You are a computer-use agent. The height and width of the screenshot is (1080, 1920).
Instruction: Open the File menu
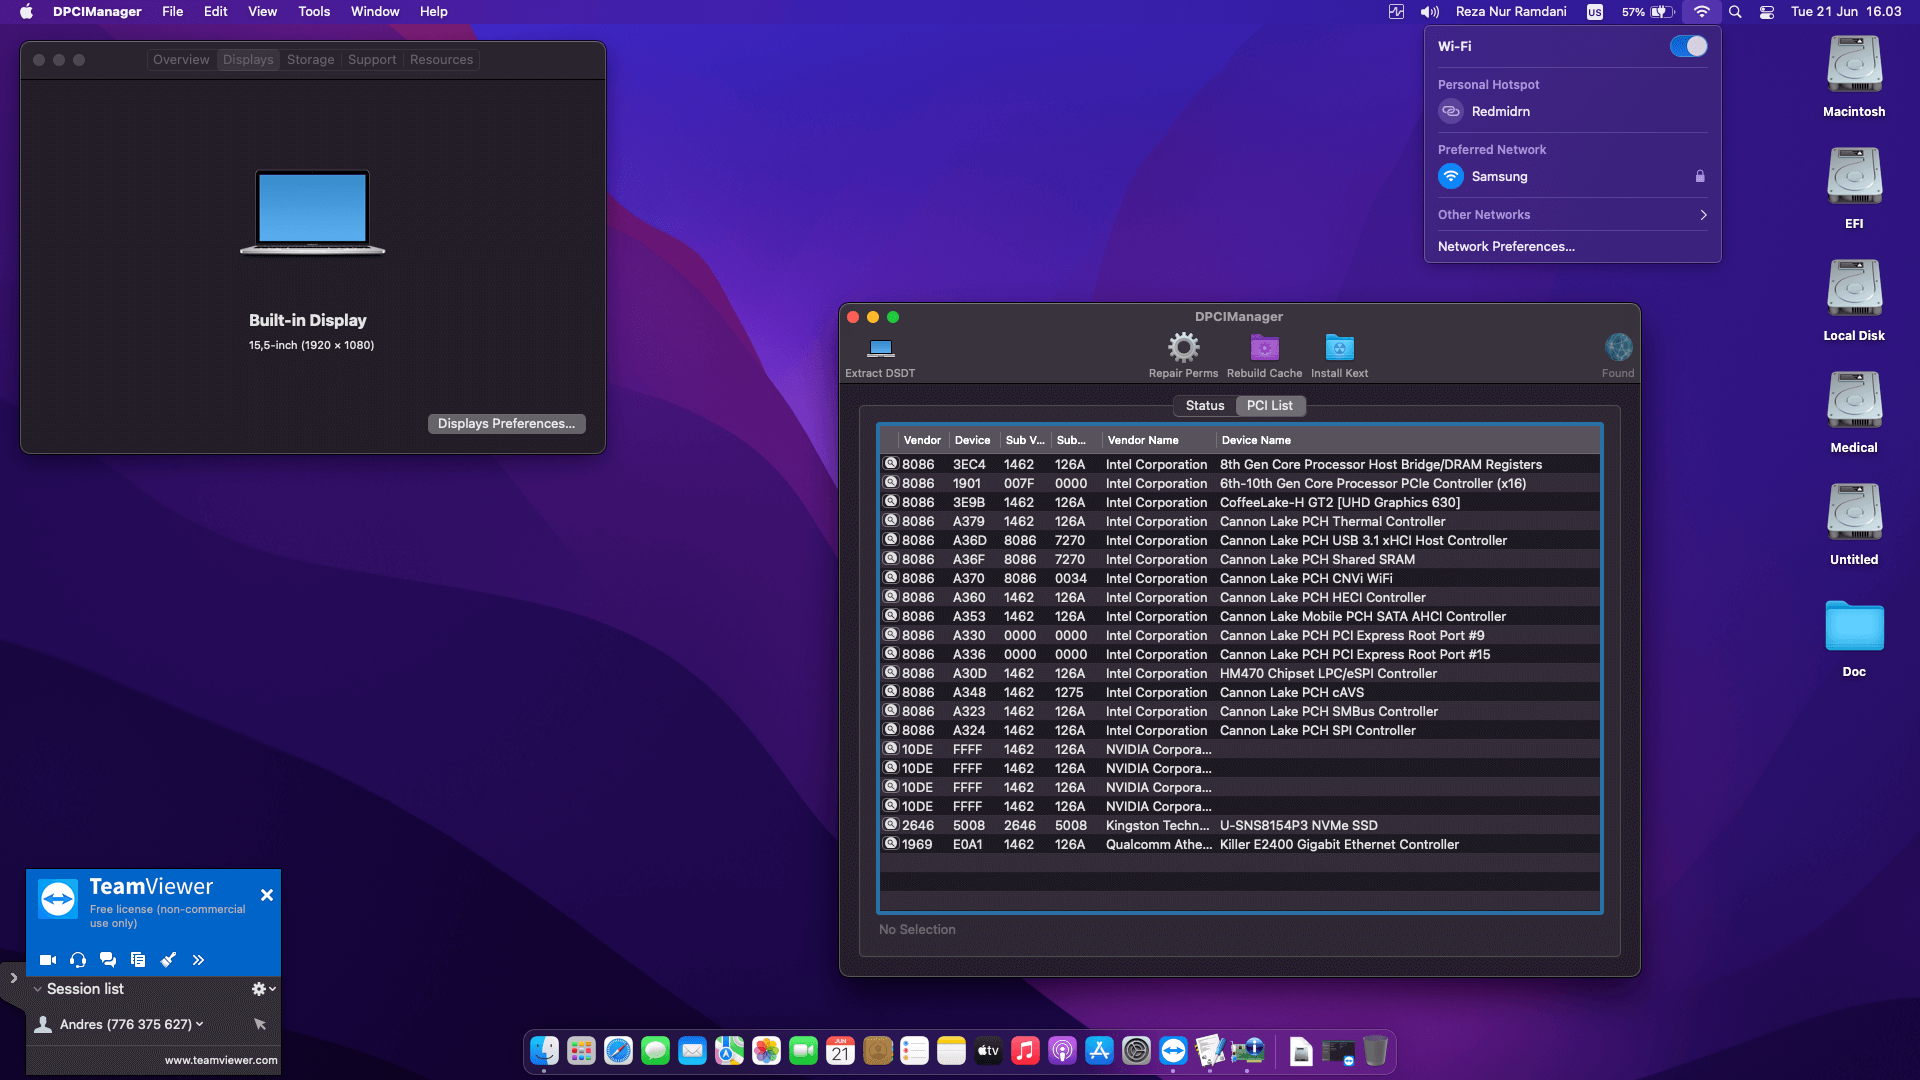tap(173, 12)
